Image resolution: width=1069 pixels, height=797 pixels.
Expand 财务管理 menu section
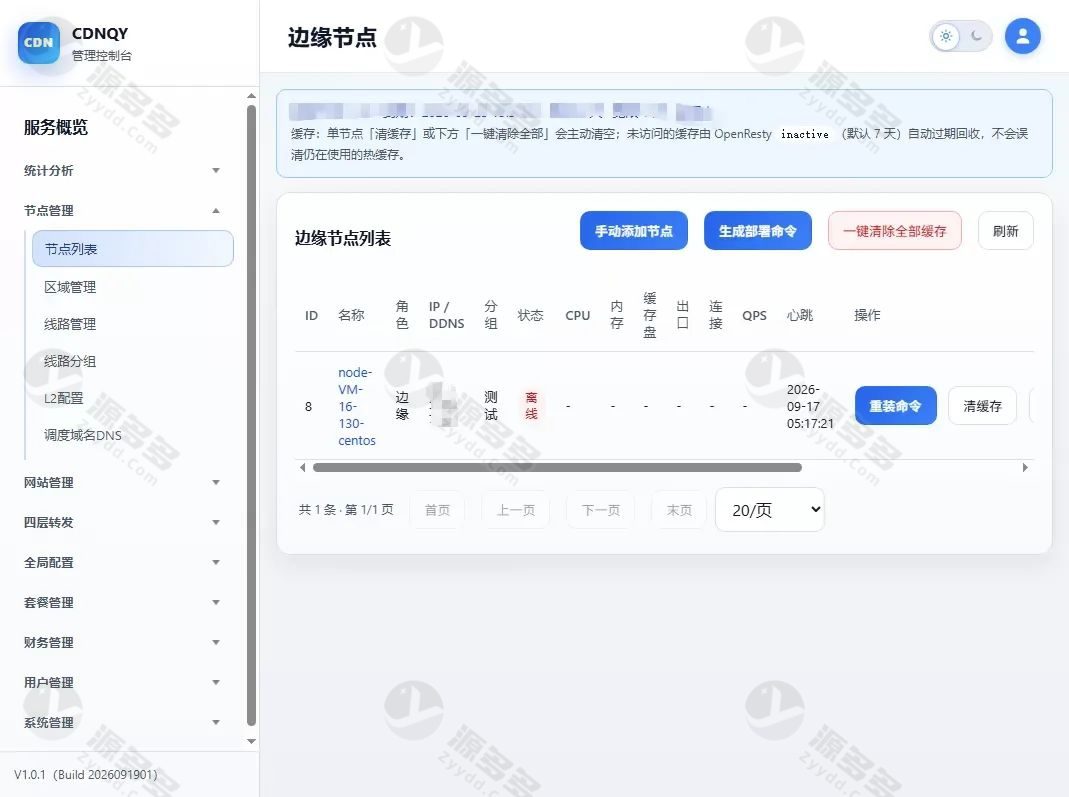[122, 642]
